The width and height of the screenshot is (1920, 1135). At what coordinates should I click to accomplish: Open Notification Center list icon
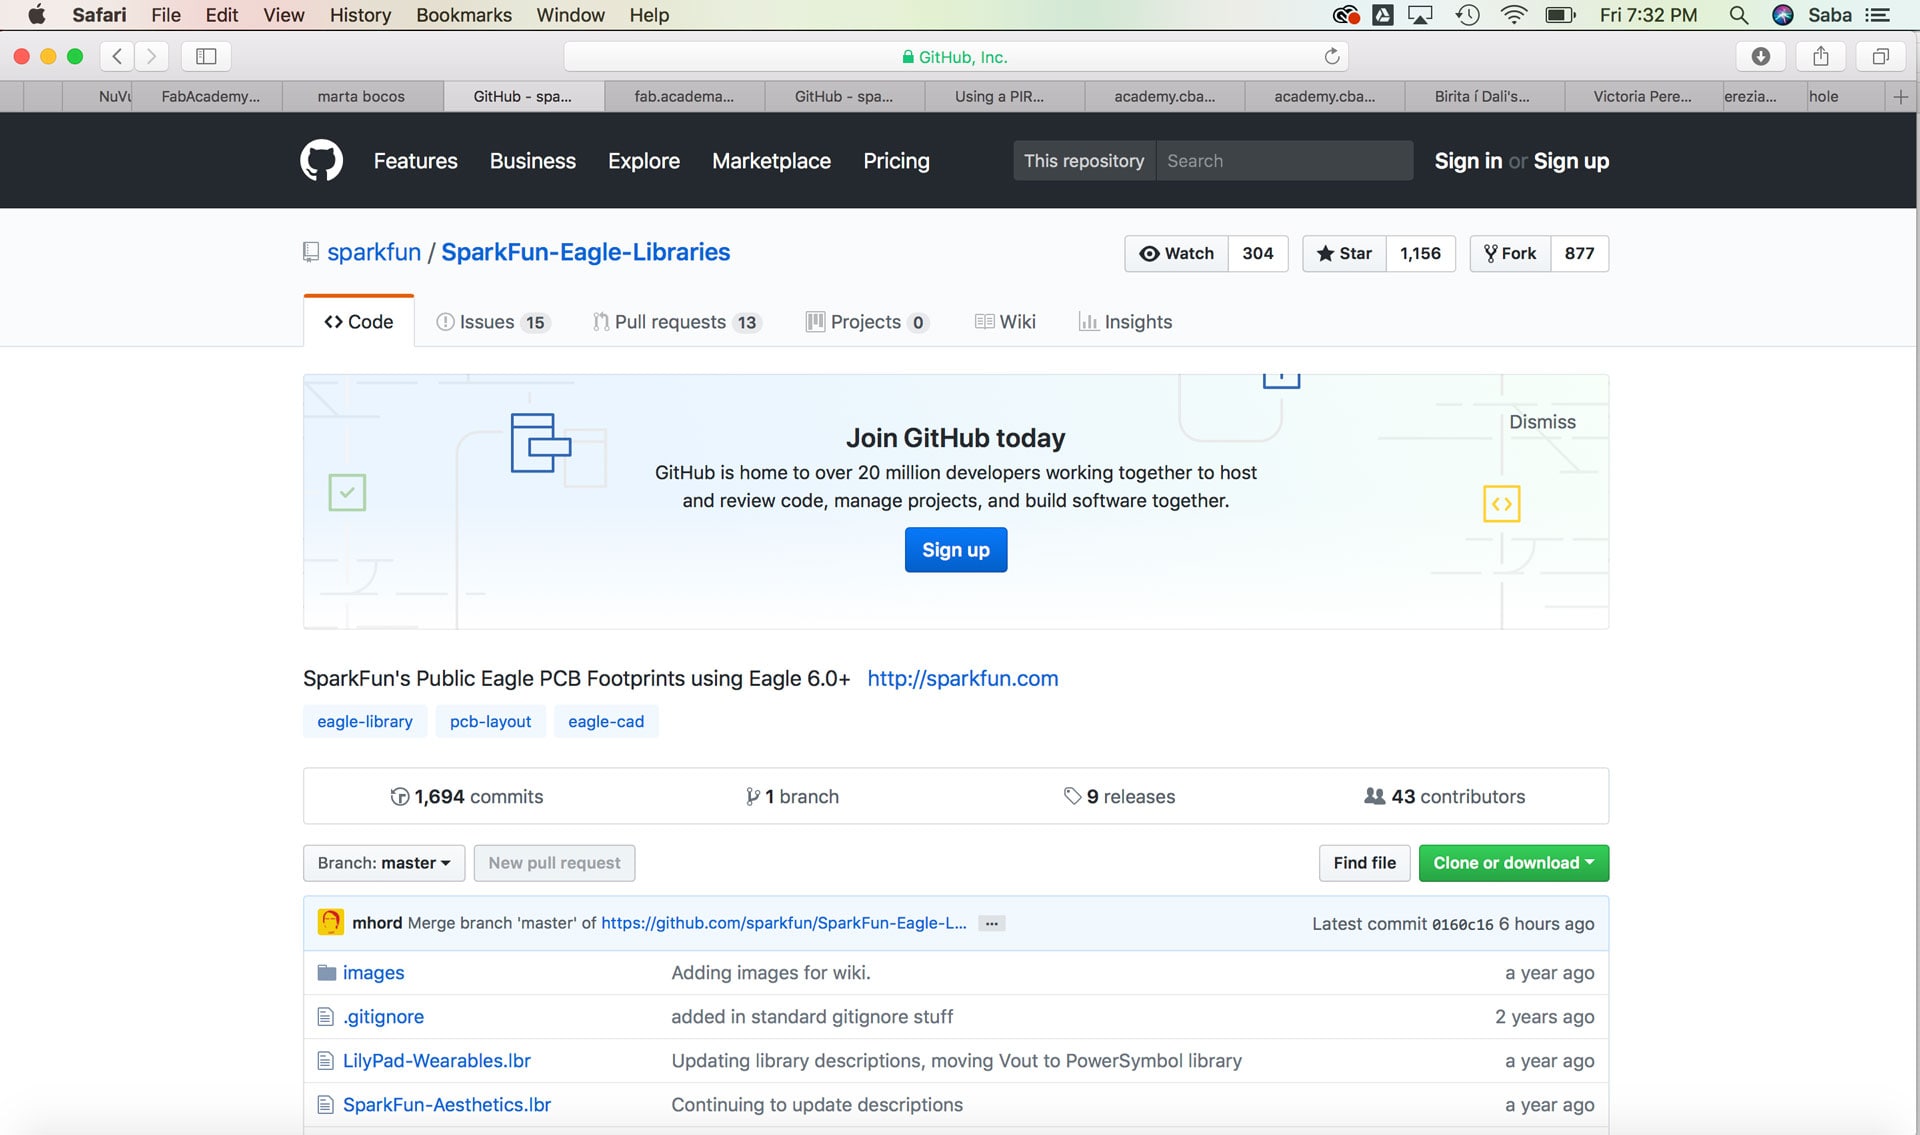pos(1877,15)
